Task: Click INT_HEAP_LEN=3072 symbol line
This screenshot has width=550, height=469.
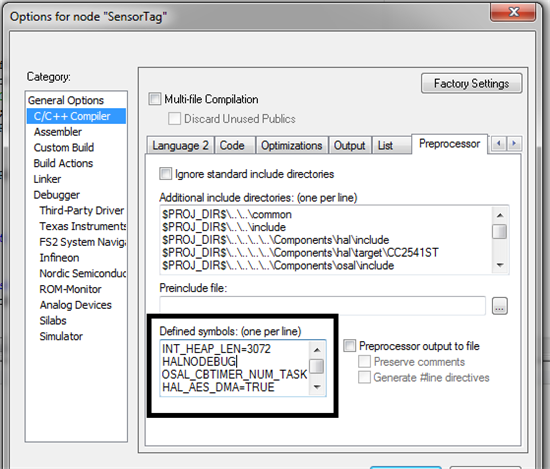Action: coord(216,349)
